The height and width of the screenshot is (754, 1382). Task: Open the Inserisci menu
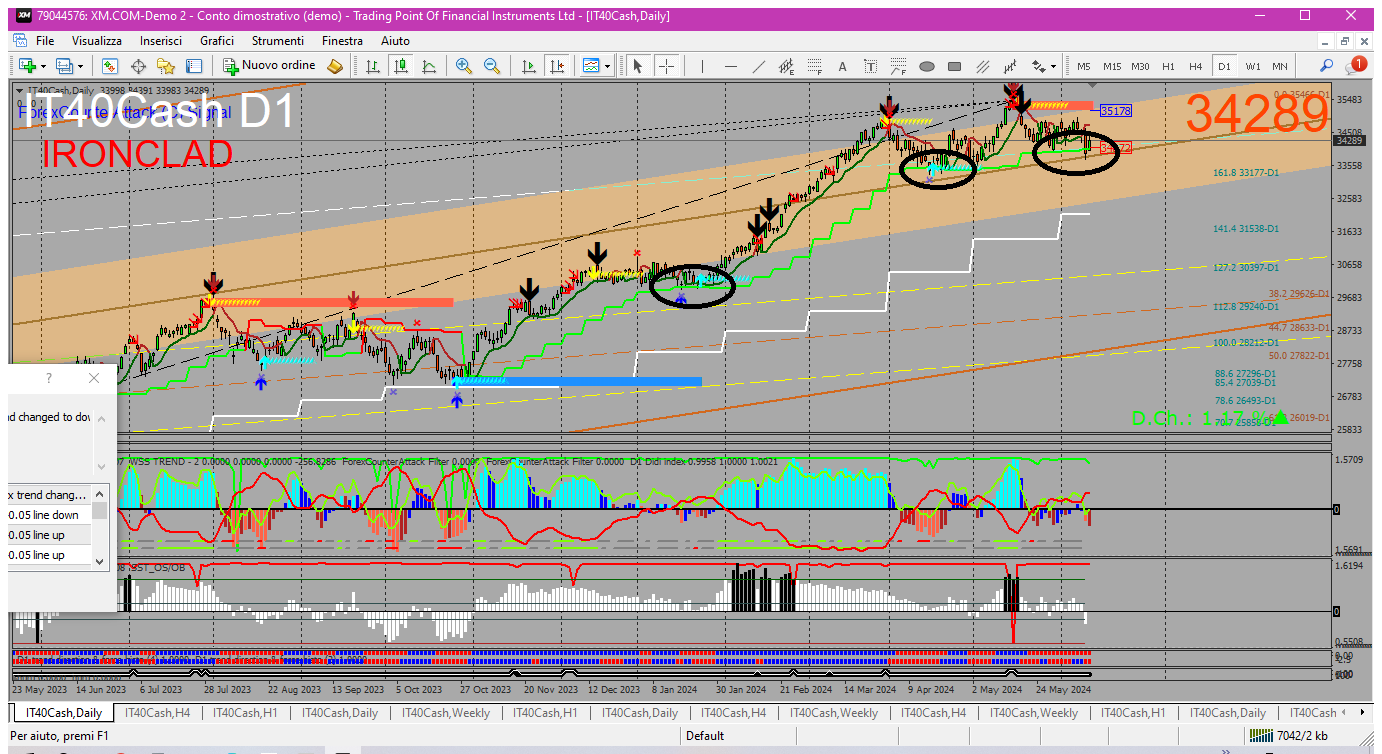tap(161, 41)
